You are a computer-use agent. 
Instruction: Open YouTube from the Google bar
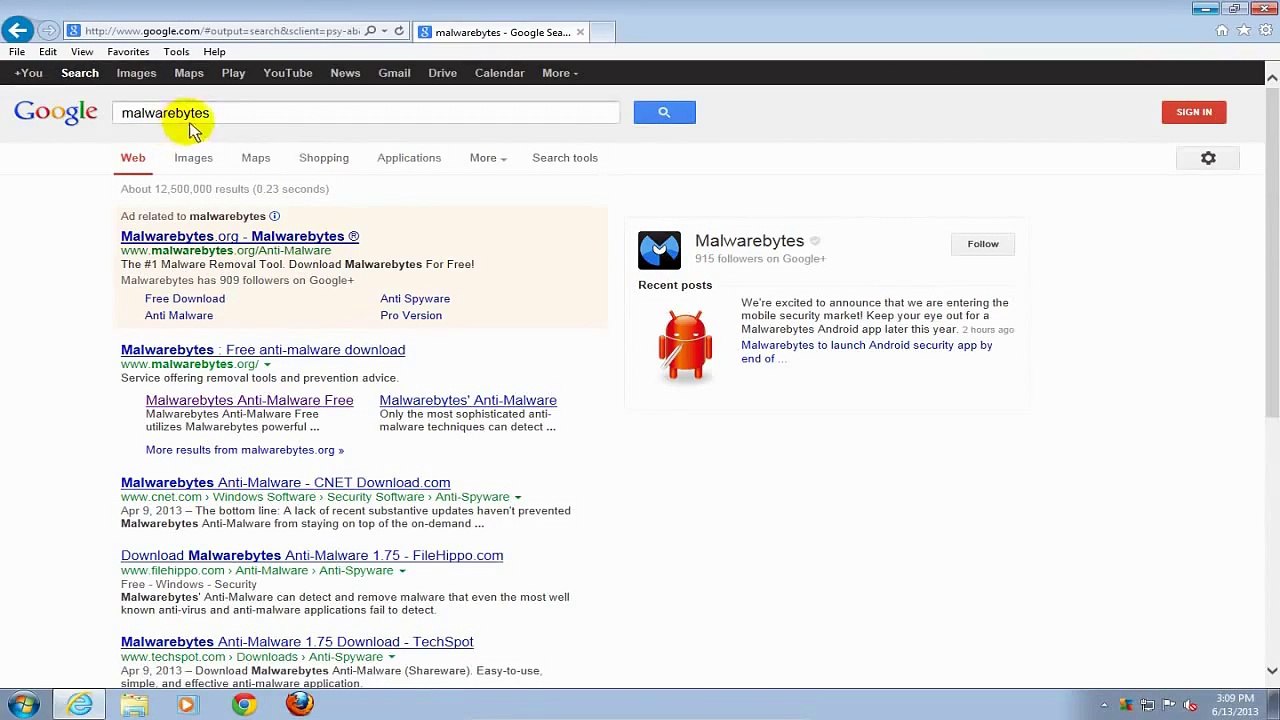pos(288,73)
